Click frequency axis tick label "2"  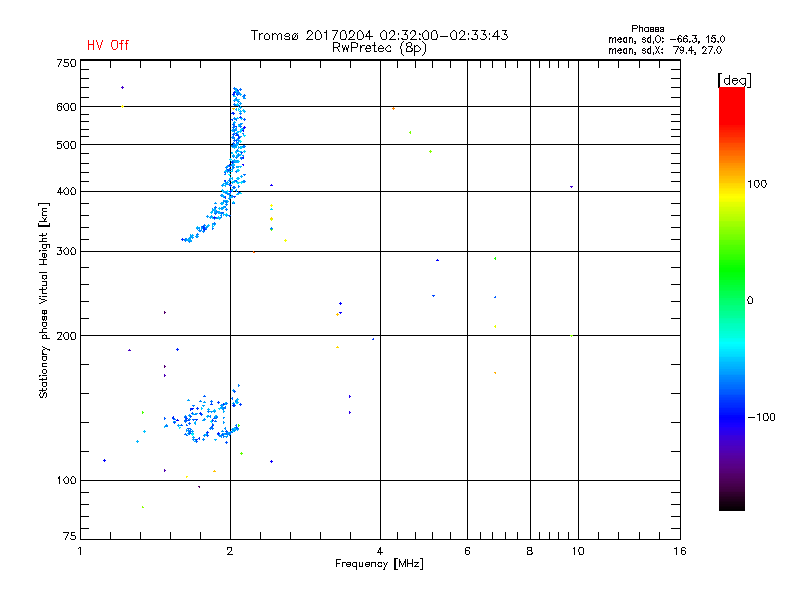pos(230,551)
